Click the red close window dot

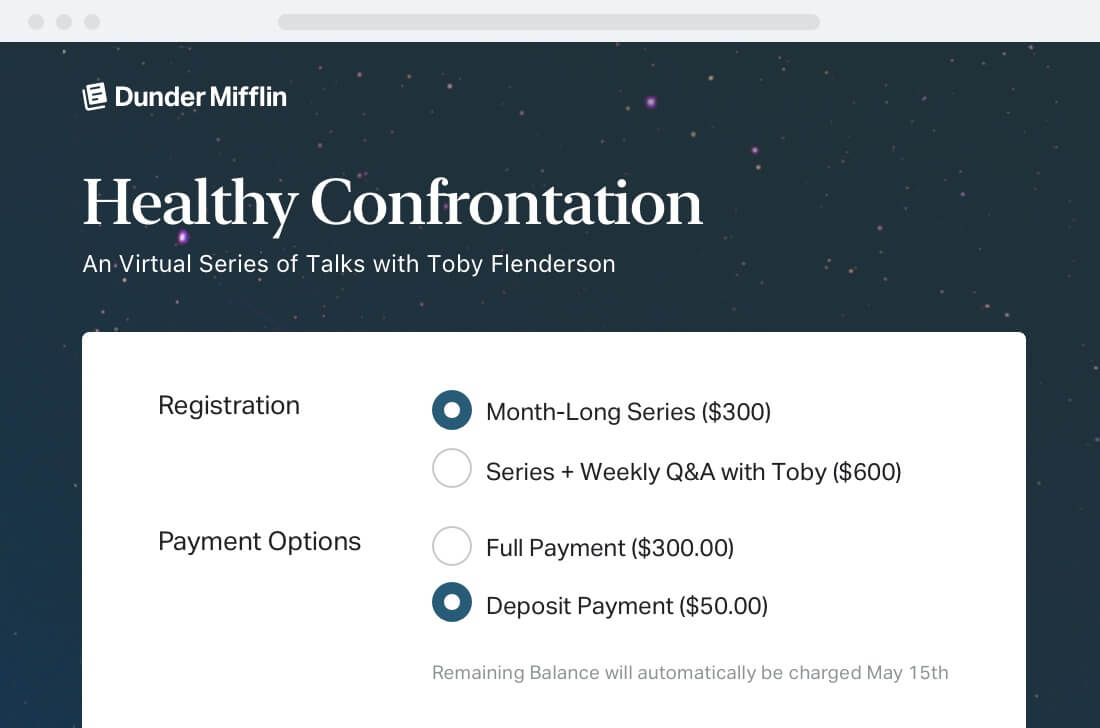click(x=37, y=21)
